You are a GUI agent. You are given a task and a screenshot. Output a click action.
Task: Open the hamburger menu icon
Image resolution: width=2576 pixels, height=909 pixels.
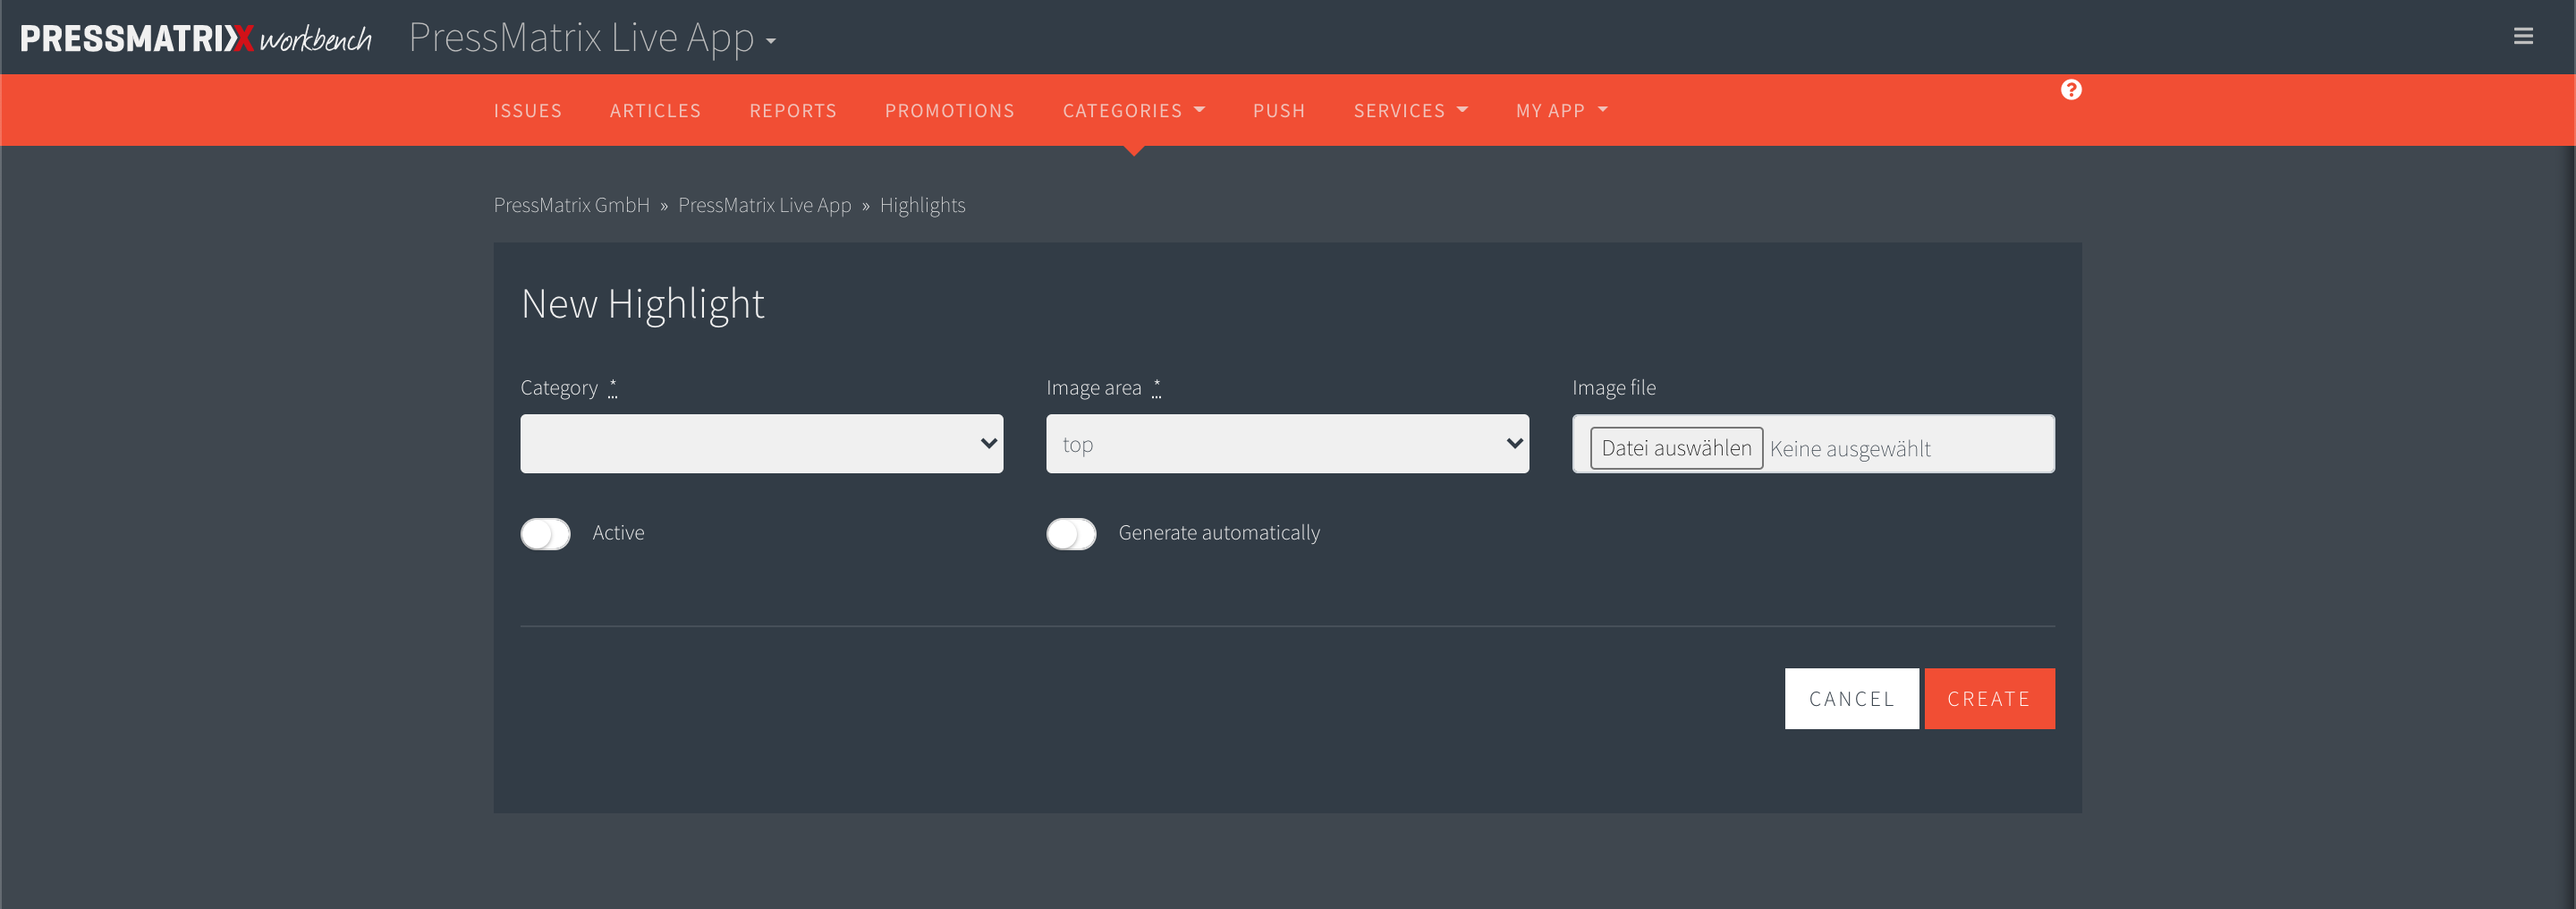tap(2523, 37)
